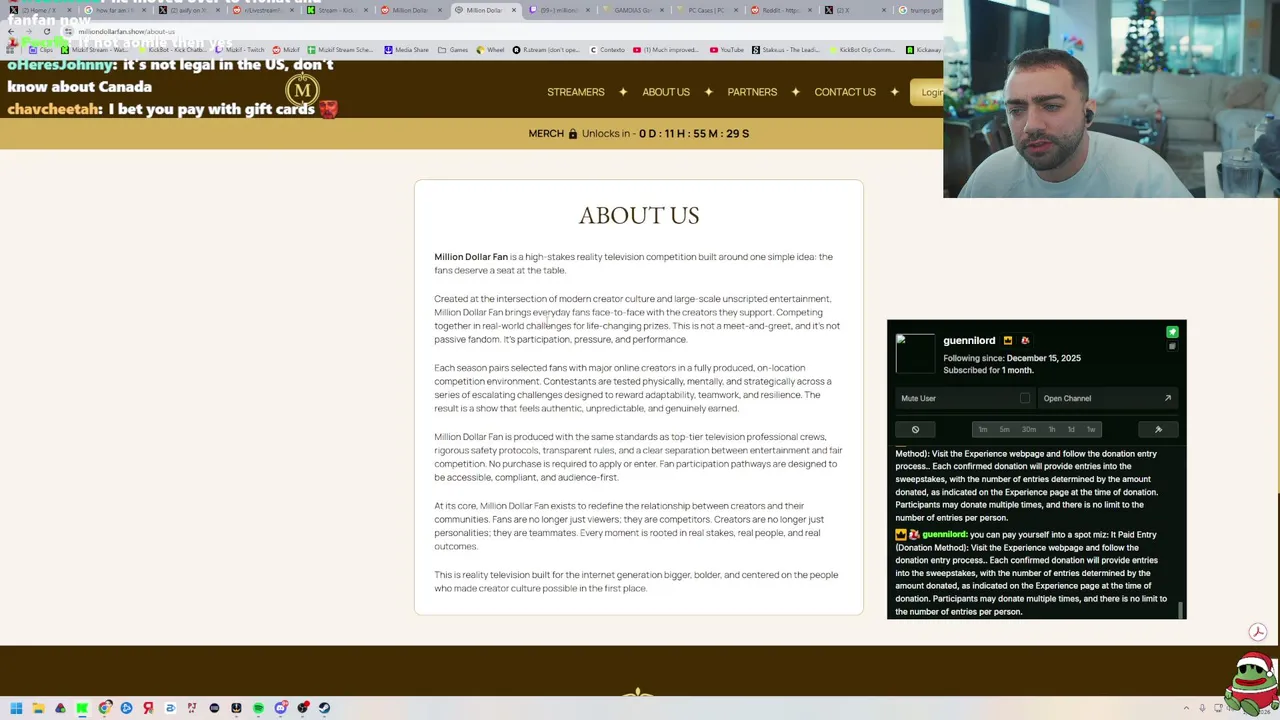This screenshot has width=1280, height=720.
Task: Click the red Yandex-style icon in taskbar
Action: (148, 708)
